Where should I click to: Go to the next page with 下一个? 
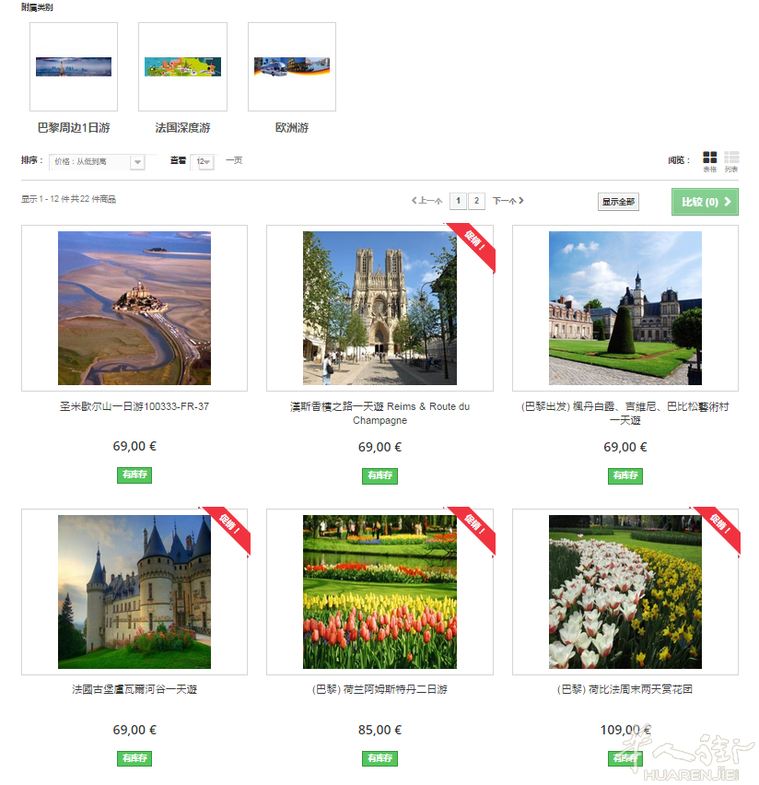[x=508, y=201]
